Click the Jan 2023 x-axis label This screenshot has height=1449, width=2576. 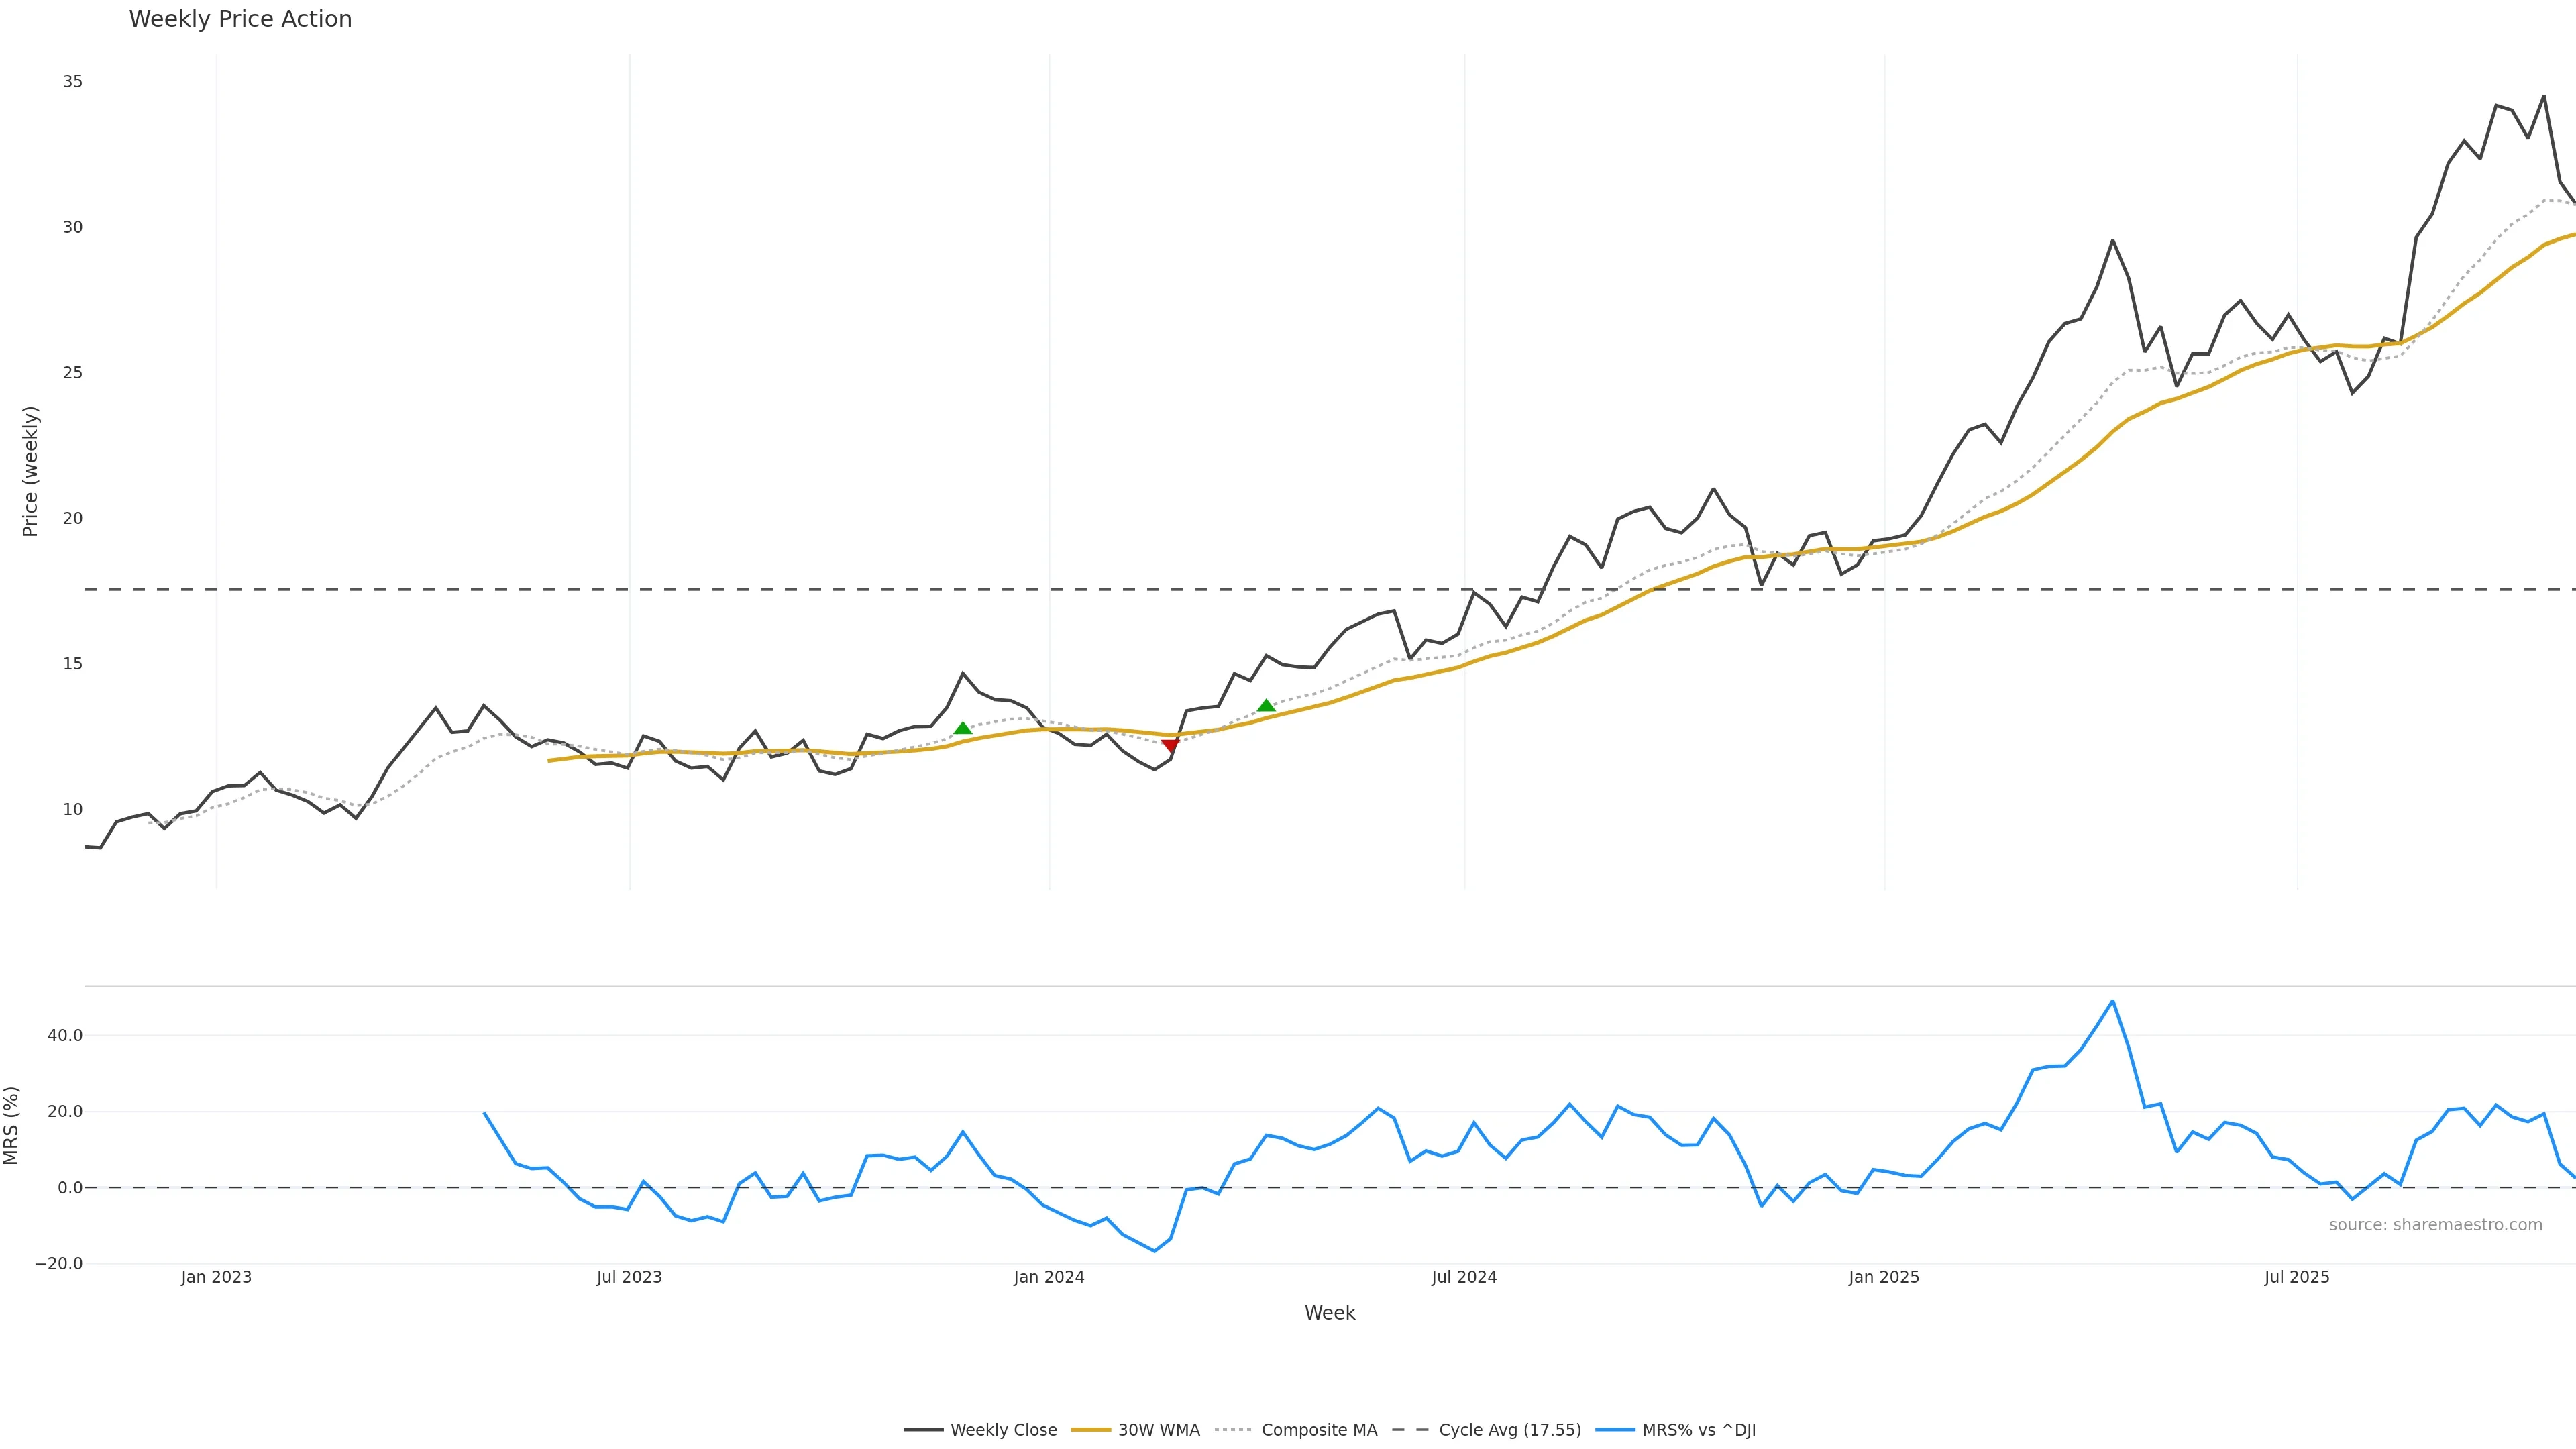pyautogui.click(x=216, y=1277)
